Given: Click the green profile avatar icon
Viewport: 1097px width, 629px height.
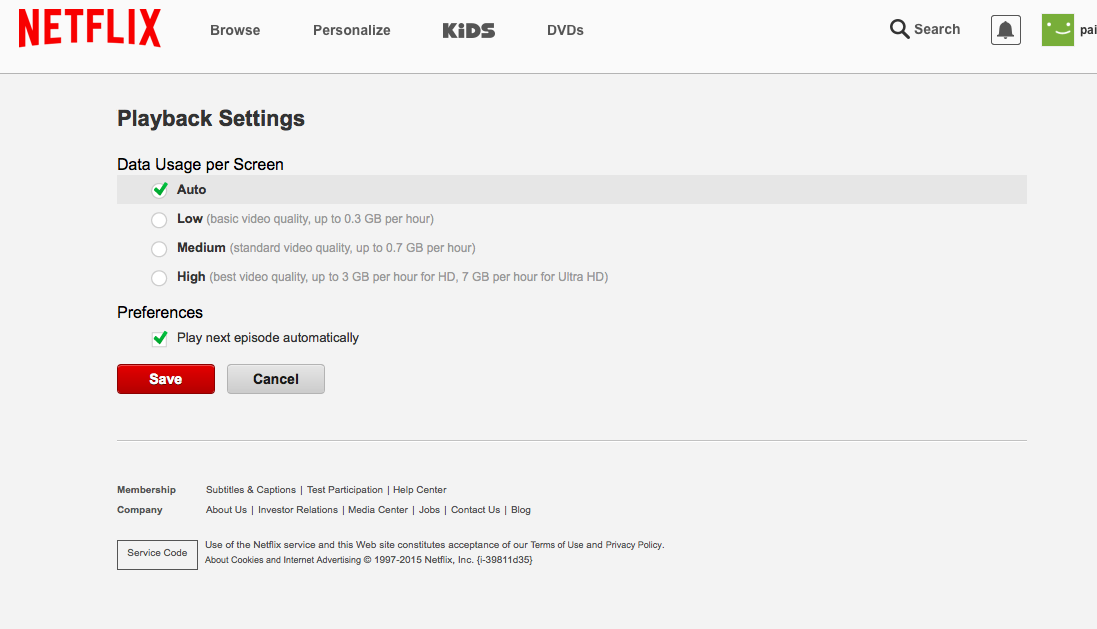Looking at the screenshot, I should [x=1057, y=30].
